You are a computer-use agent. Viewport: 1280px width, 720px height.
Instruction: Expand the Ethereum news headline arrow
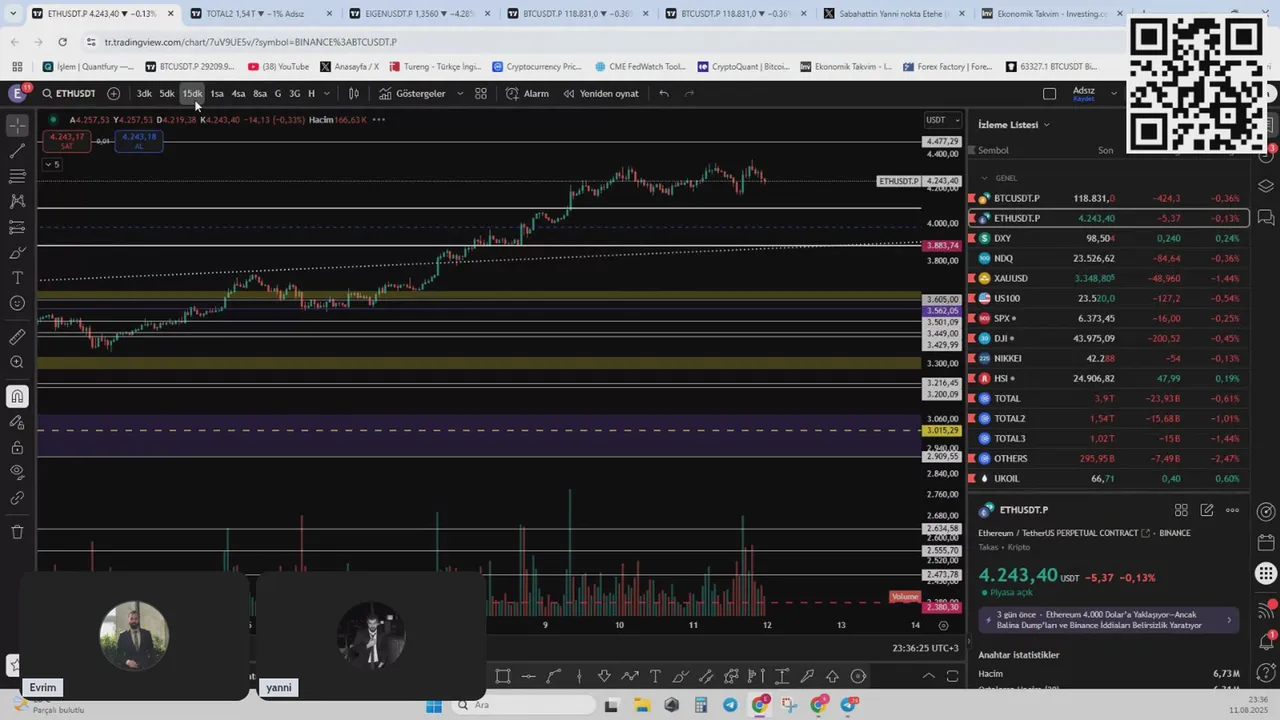tap(1229, 620)
